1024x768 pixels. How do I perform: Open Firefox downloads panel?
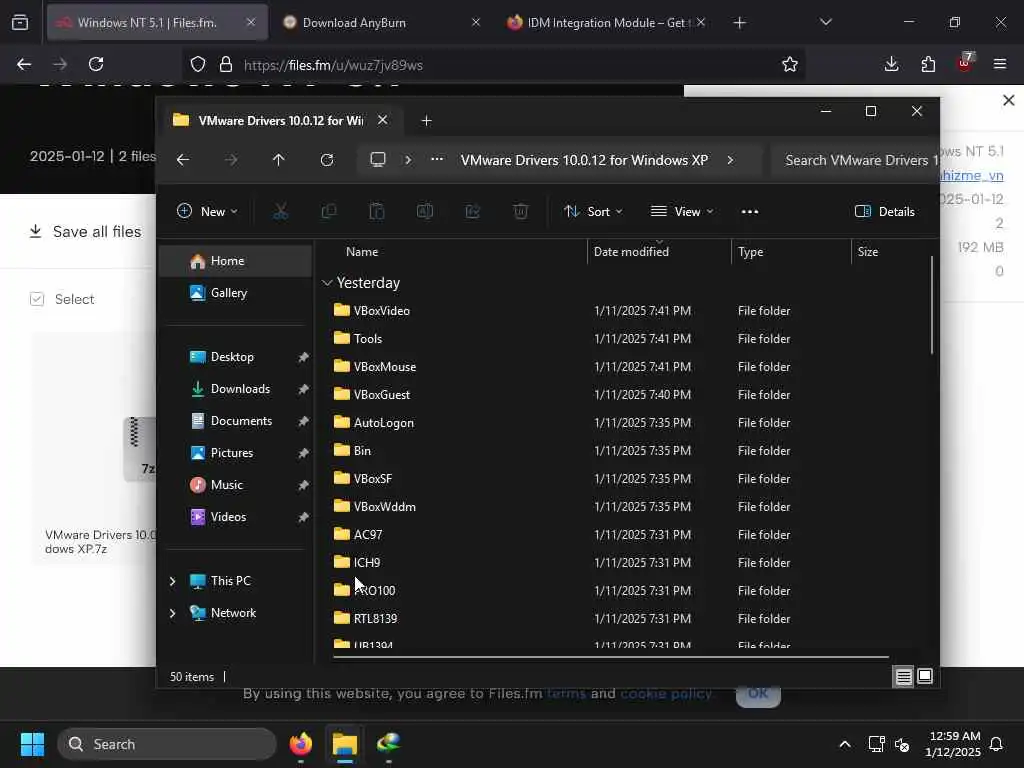pos(891,64)
